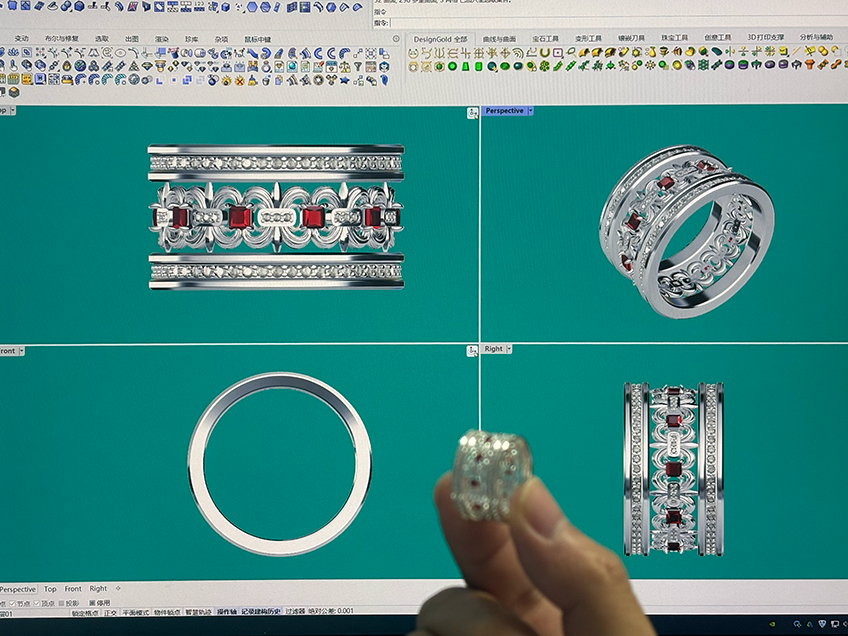This screenshot has width=848, height=636.
Task: Switch to the Perspective viewport tab at bottom
Action: click(x=18, y=589)
